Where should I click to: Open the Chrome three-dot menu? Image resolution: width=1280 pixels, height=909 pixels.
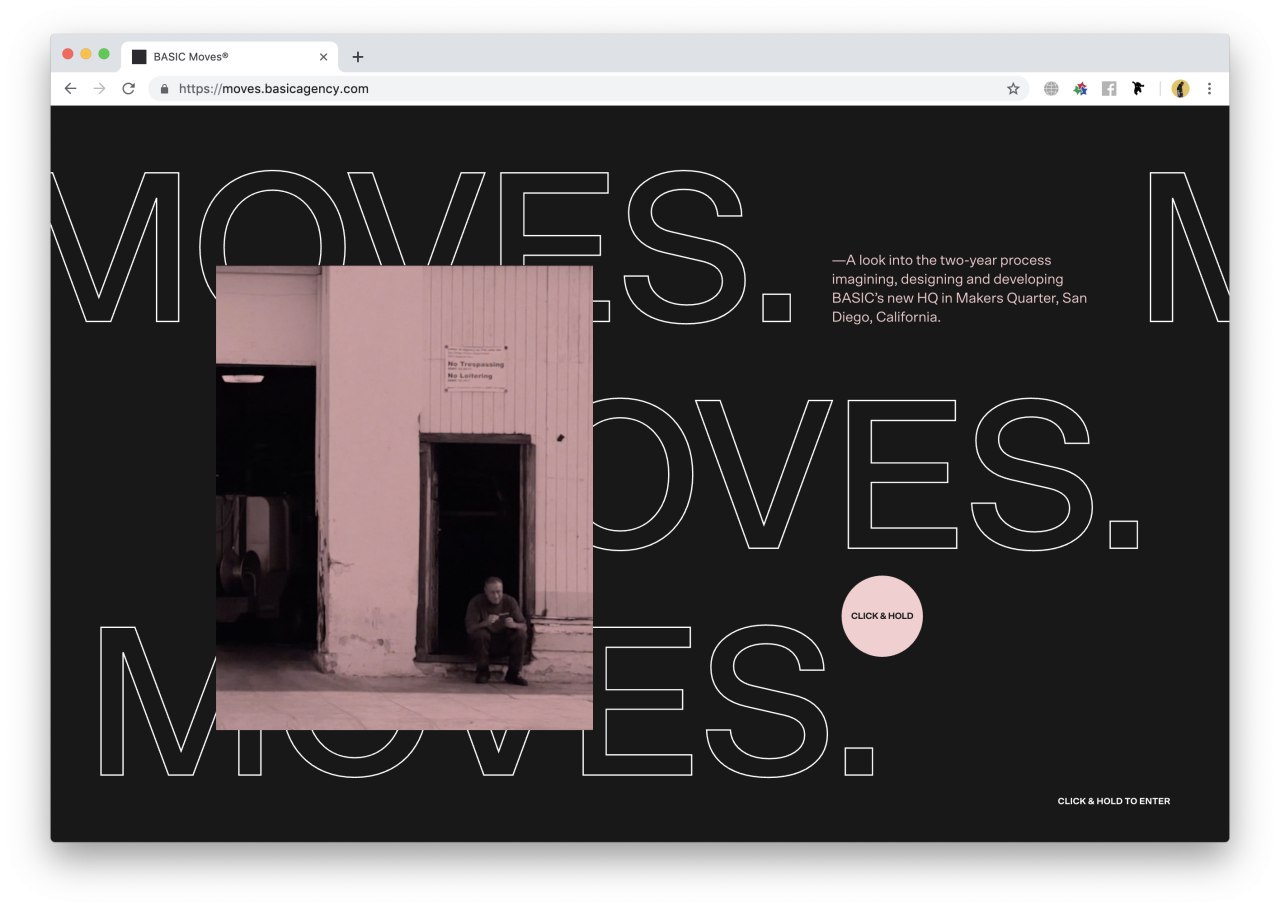[x=1209, y=89]
